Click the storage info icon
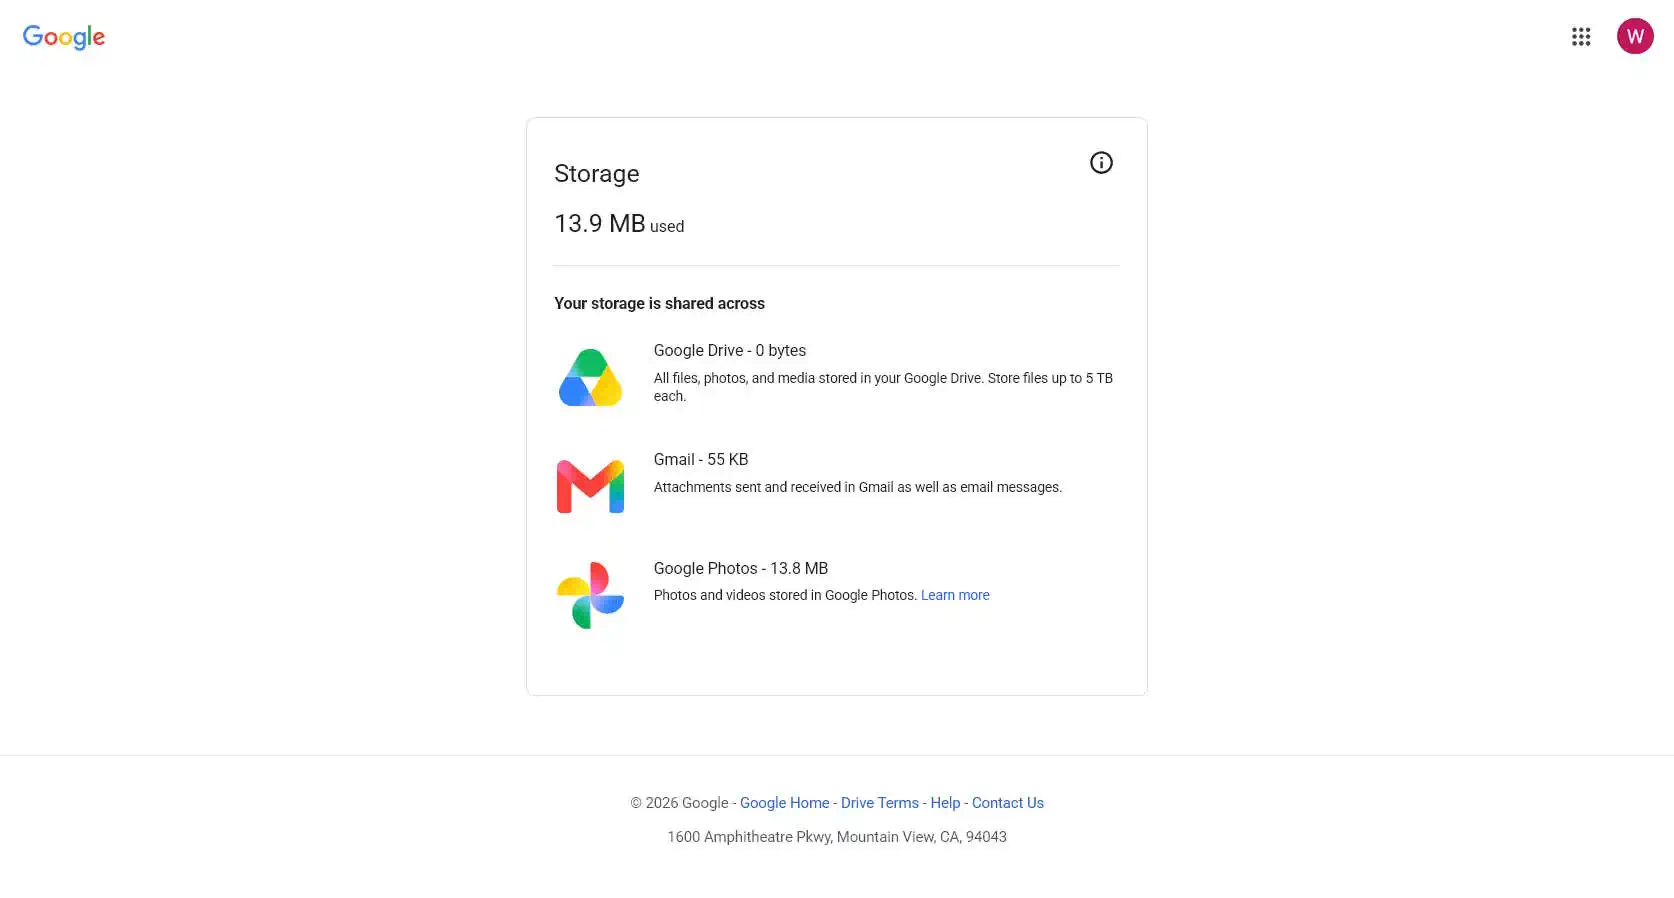The height and width of the screenshot is (898, 1674). 1101,163
